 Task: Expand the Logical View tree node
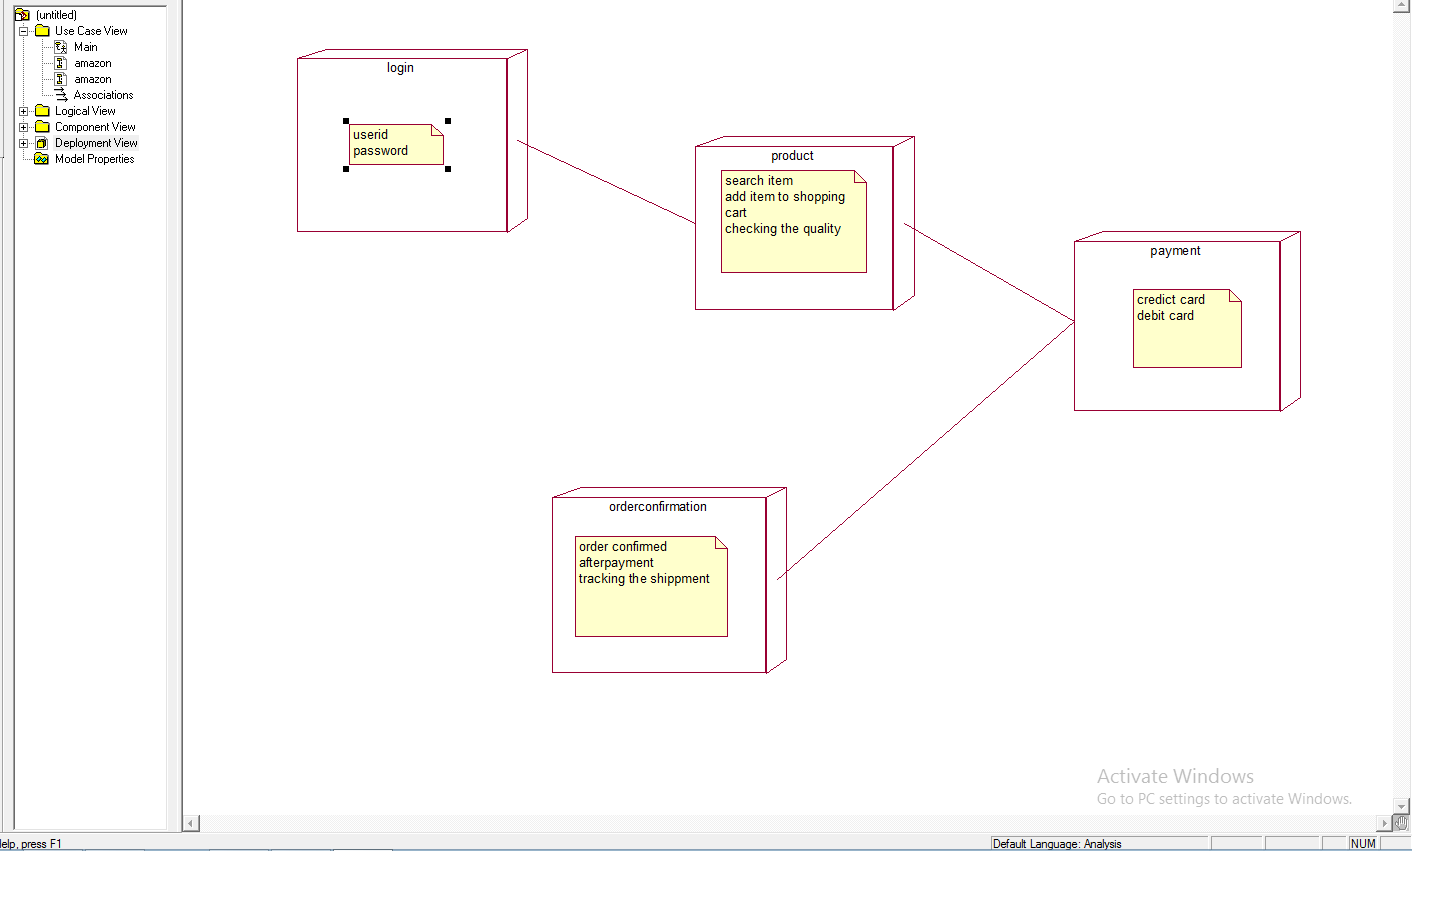coord(24,111)
